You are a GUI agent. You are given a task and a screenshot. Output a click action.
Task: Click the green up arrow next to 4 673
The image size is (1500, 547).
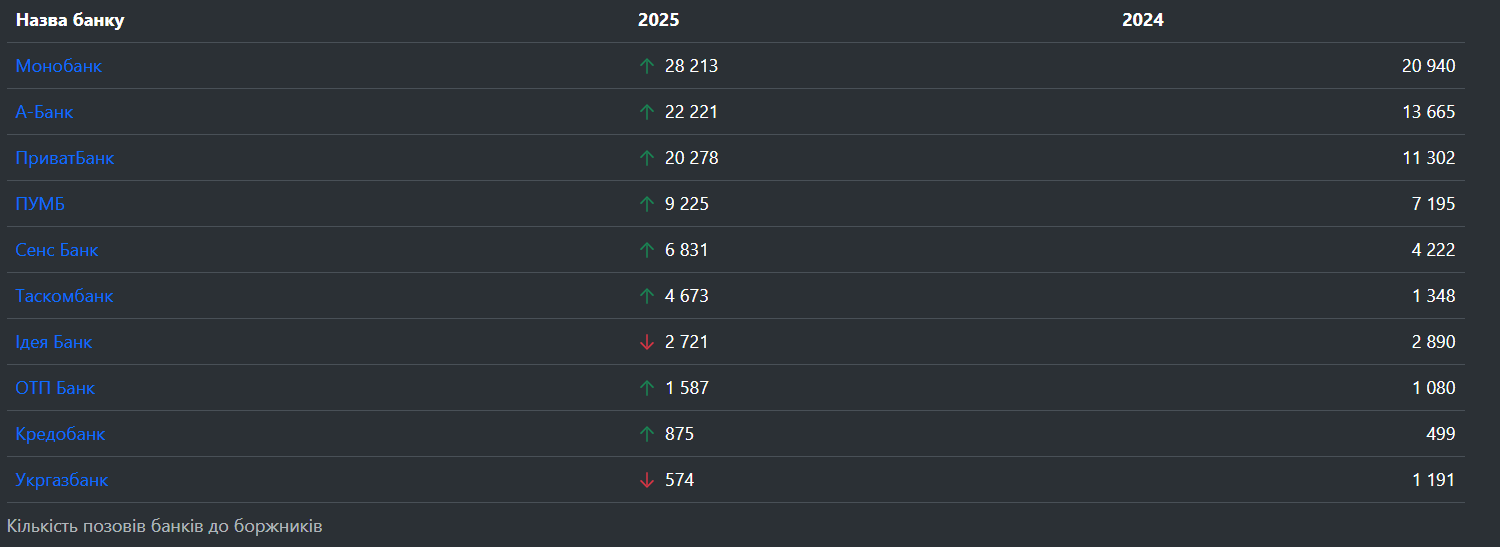pos(647,296)
